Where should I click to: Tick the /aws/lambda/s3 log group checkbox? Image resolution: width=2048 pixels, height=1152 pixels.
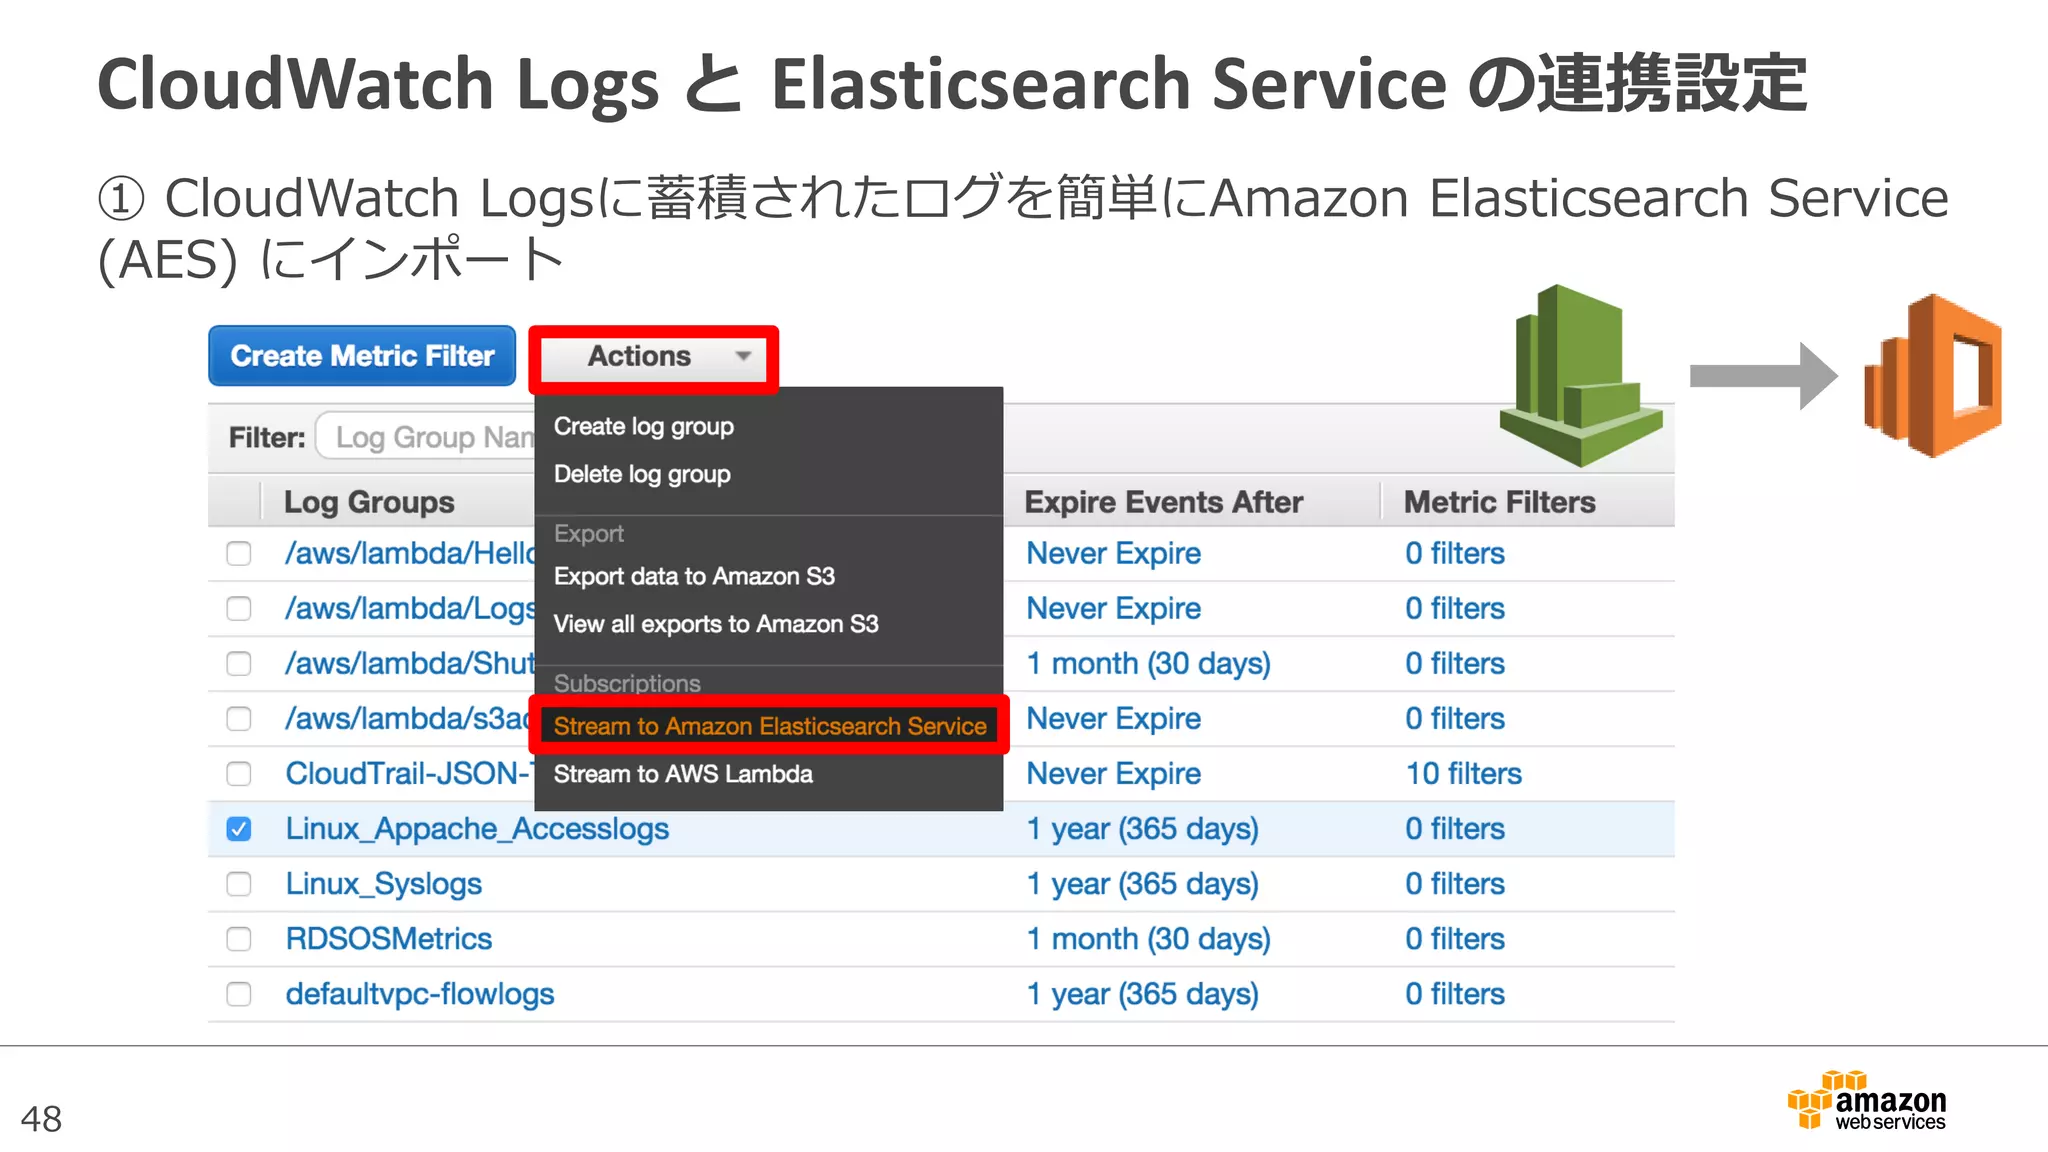(x=239, y=719)
